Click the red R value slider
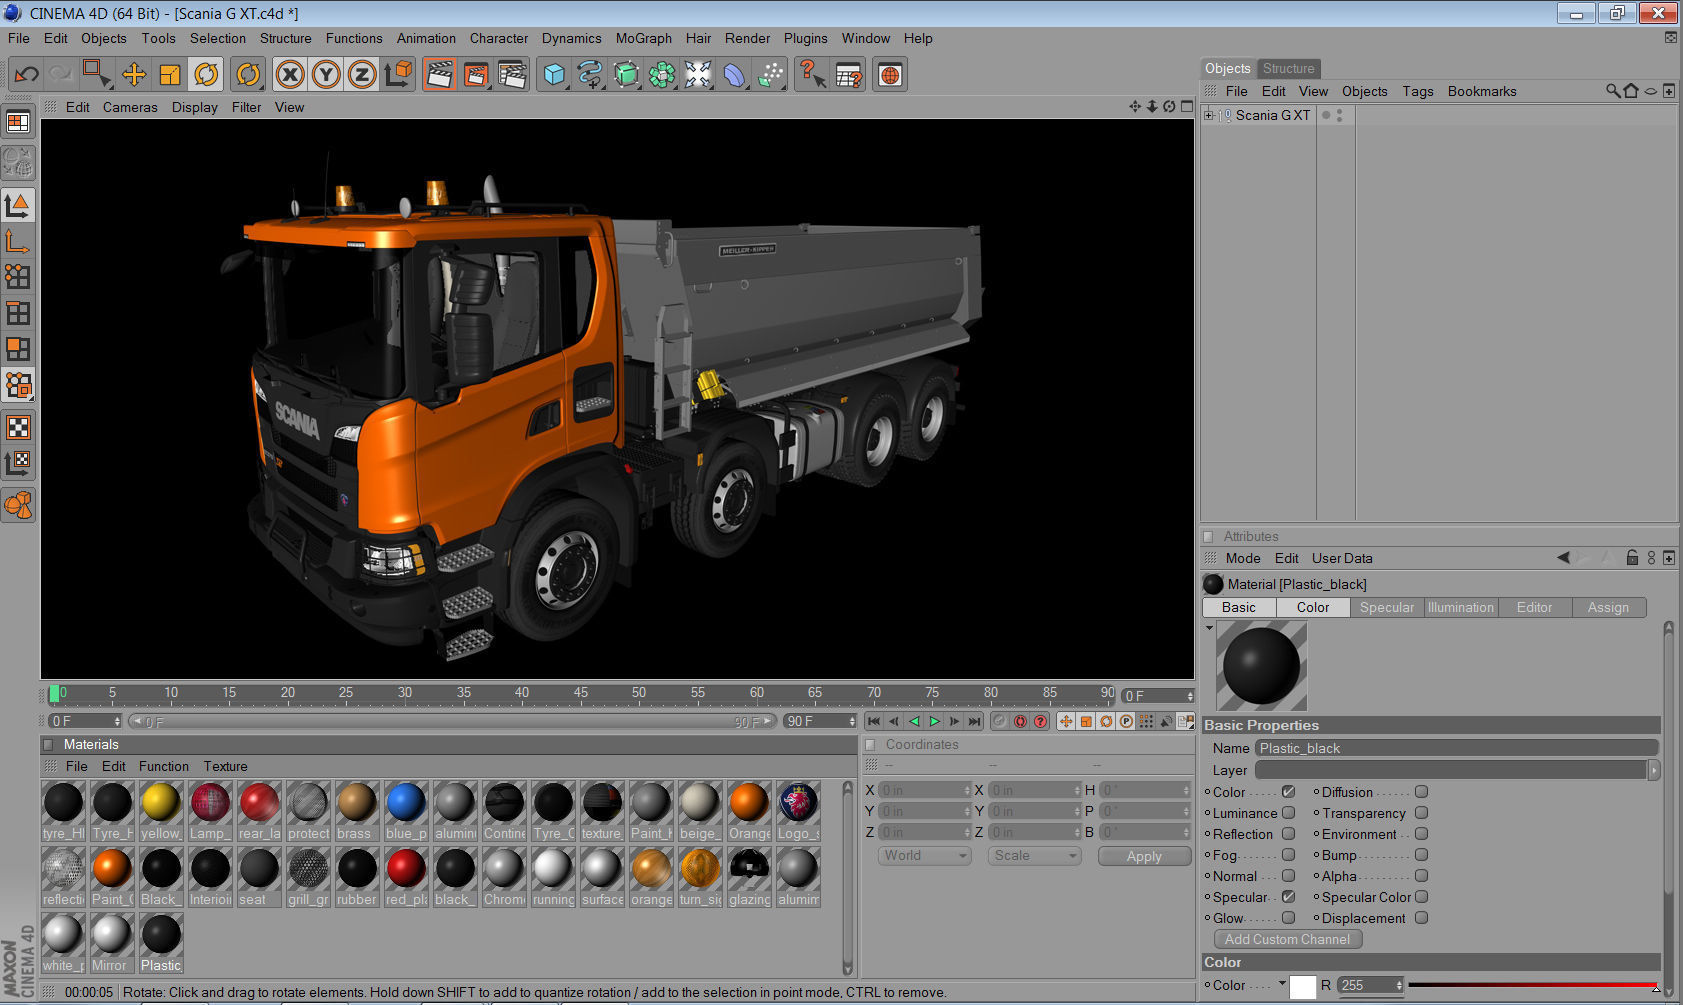 [x=1533, y=985]
